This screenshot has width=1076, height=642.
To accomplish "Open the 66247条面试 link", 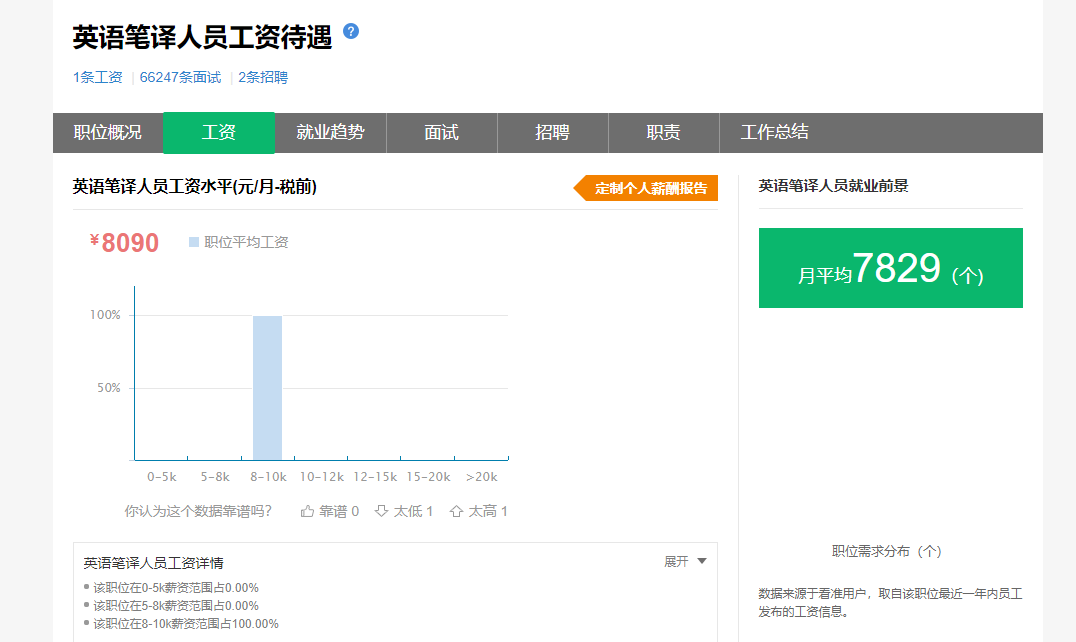I will coord(180,77).
